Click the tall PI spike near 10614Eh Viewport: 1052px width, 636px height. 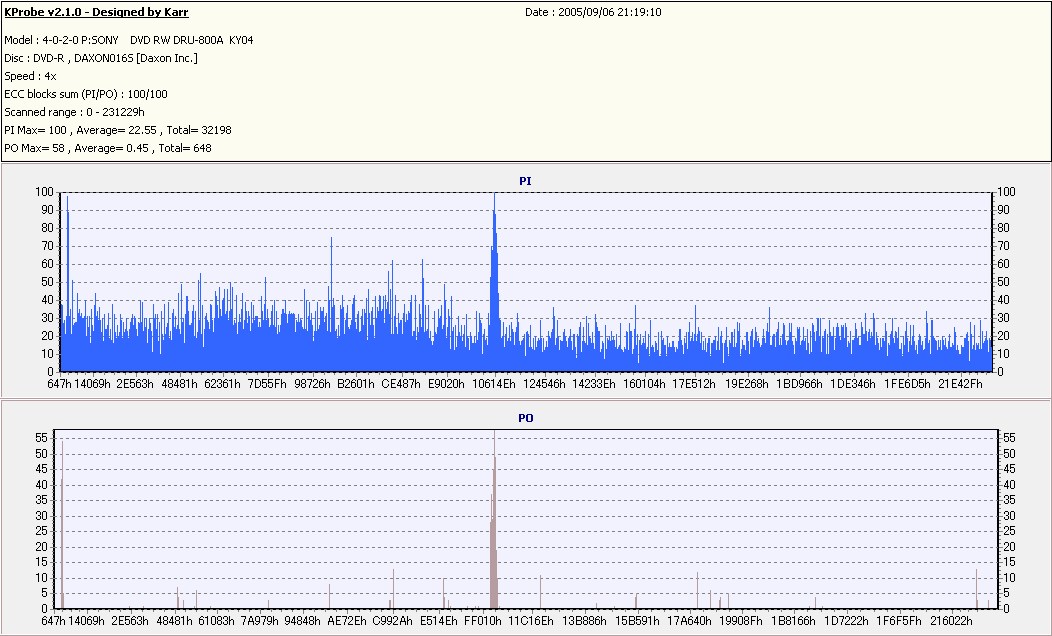pyautogui.click(x=494, y=282)
